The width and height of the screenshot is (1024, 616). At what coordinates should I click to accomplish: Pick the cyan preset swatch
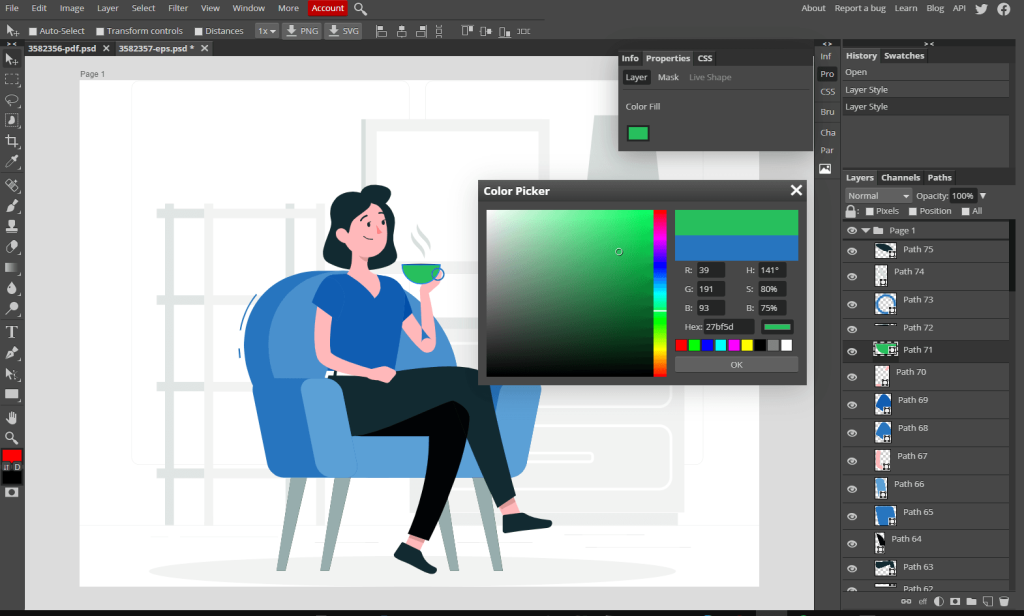coord(721,346)
